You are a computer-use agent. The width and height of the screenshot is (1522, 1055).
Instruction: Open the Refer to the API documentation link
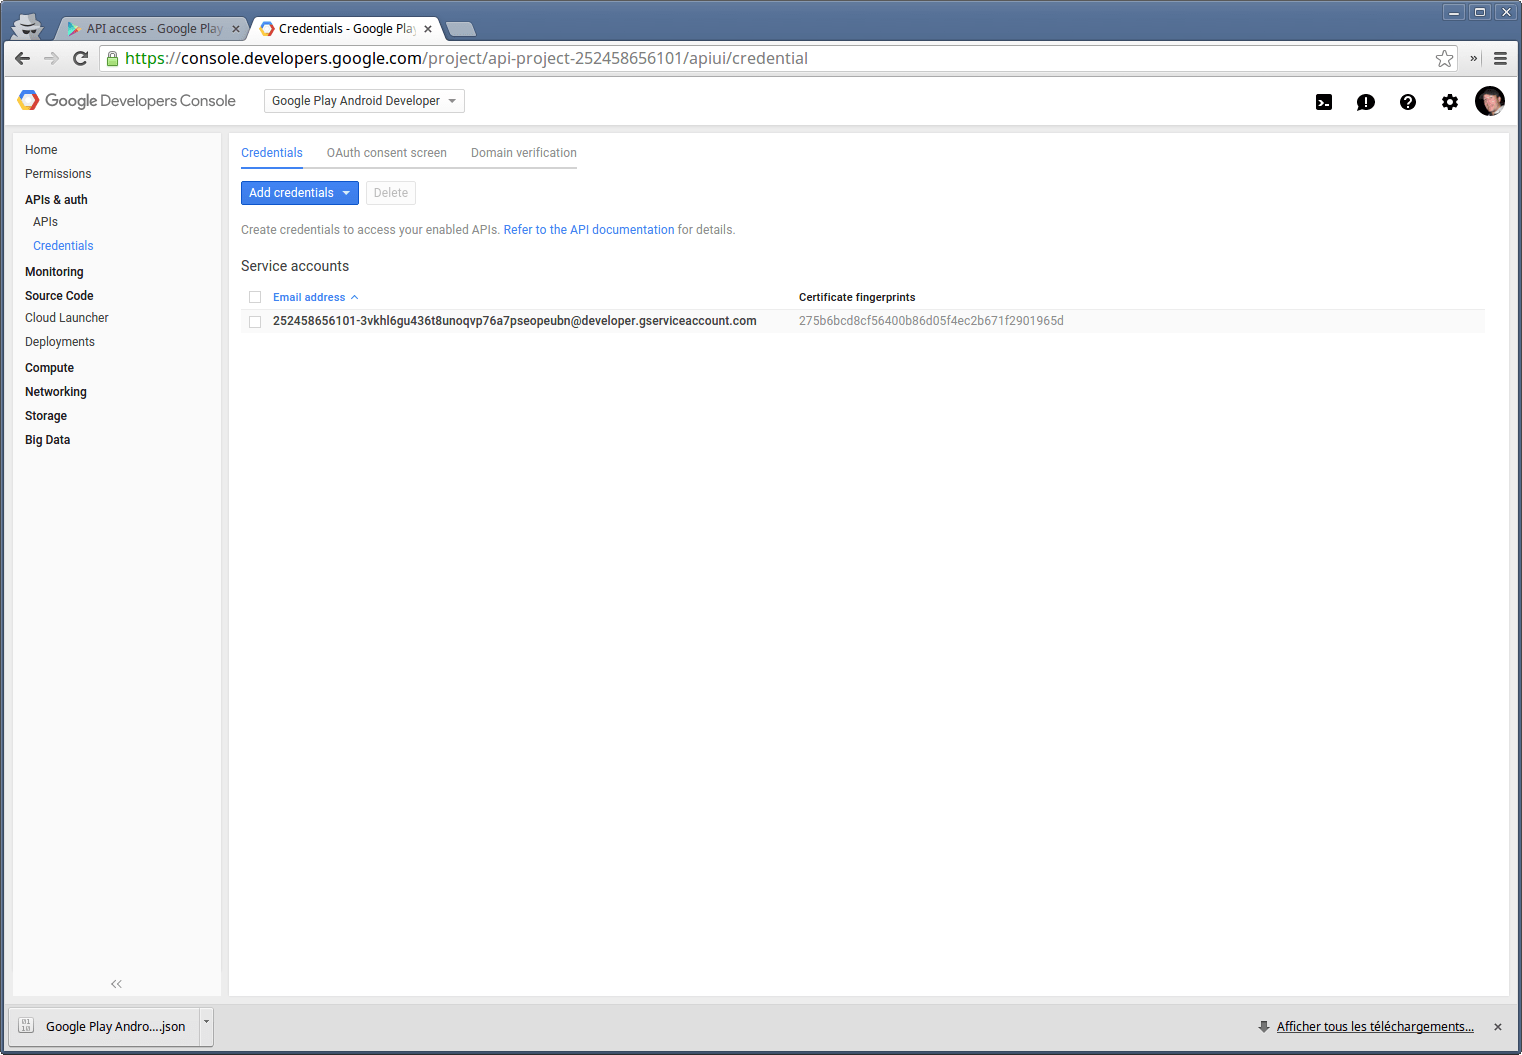point(588,230)
